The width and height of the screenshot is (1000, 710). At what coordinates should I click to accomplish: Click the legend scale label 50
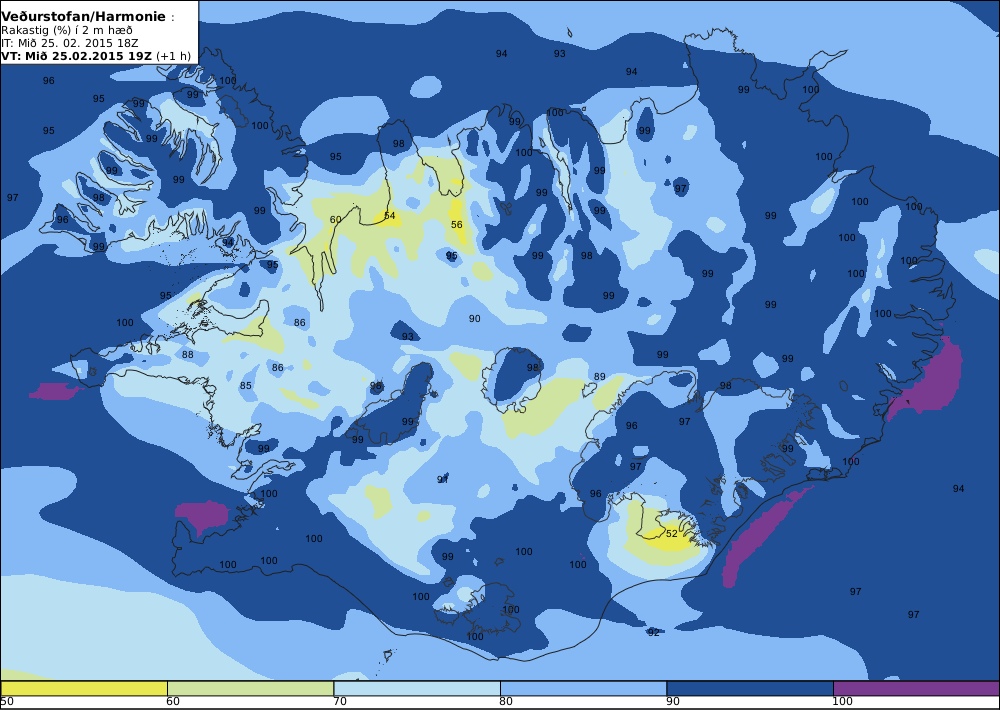tap(7, 702)
